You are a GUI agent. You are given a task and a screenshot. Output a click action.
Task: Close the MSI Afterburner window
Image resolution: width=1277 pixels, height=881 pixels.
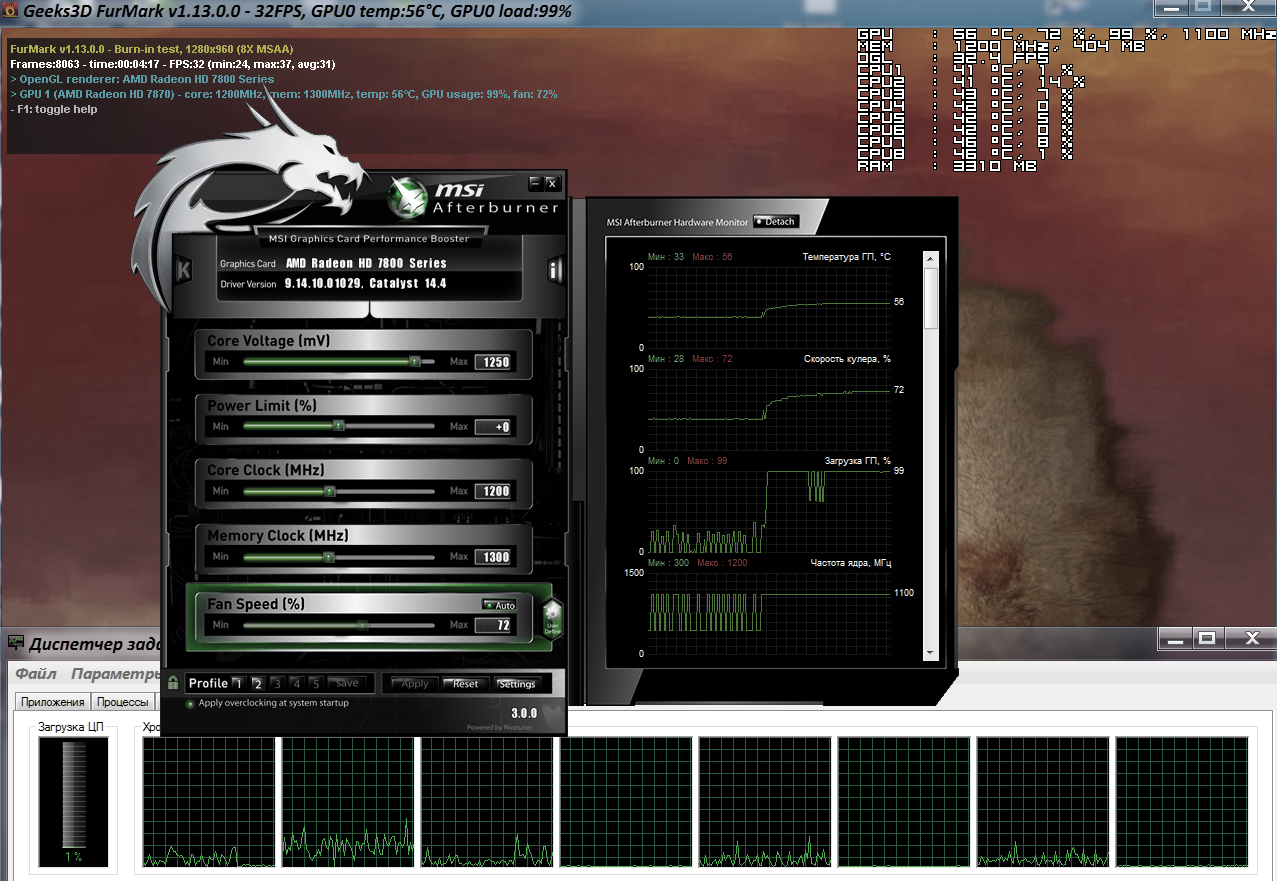click(x=551, y=184)
